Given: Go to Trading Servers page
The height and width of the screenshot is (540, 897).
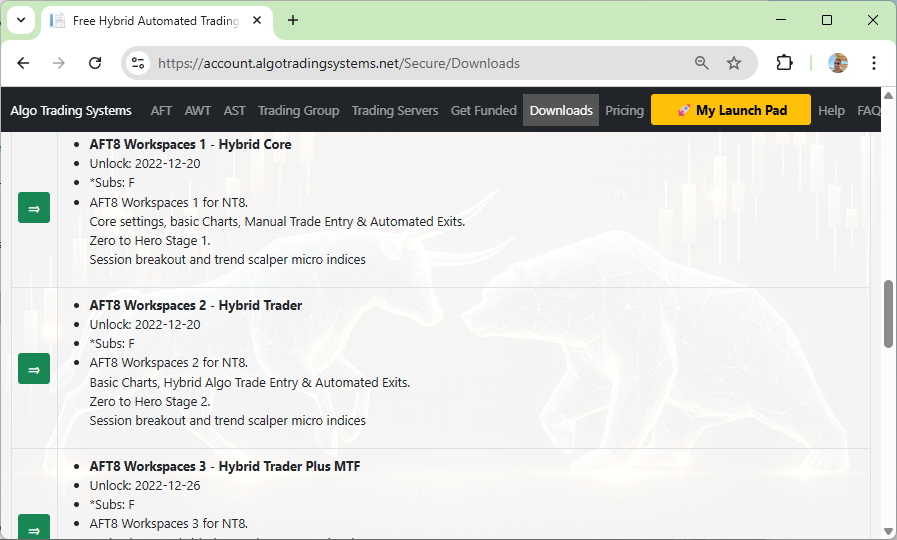Looking at the screenshot, I should click(x=395, y=110).
